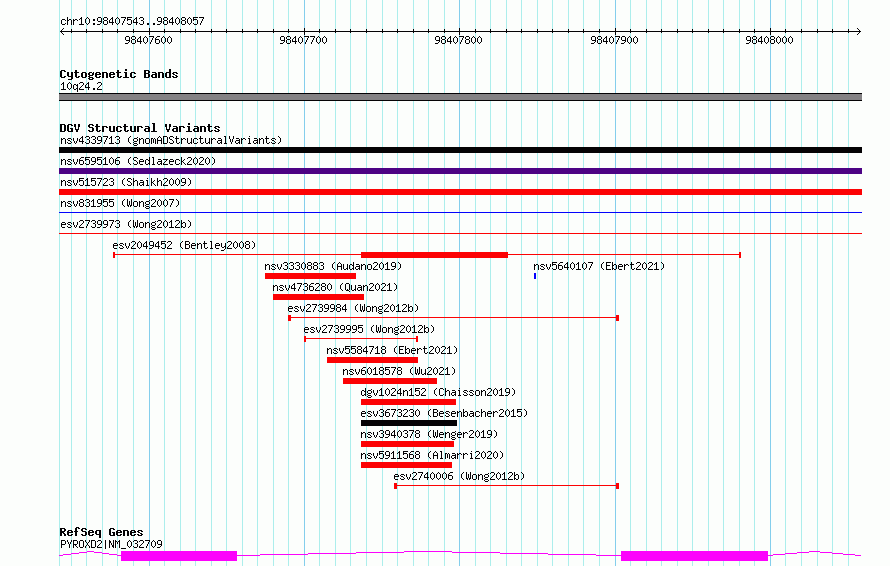Open nsv3940378 (Wenger2019) label

click(x=429, y=434)
